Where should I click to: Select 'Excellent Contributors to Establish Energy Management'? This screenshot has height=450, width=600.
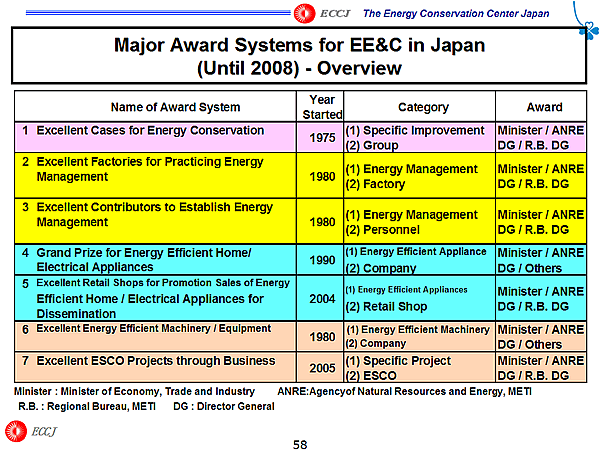click(x=154, y=215)
